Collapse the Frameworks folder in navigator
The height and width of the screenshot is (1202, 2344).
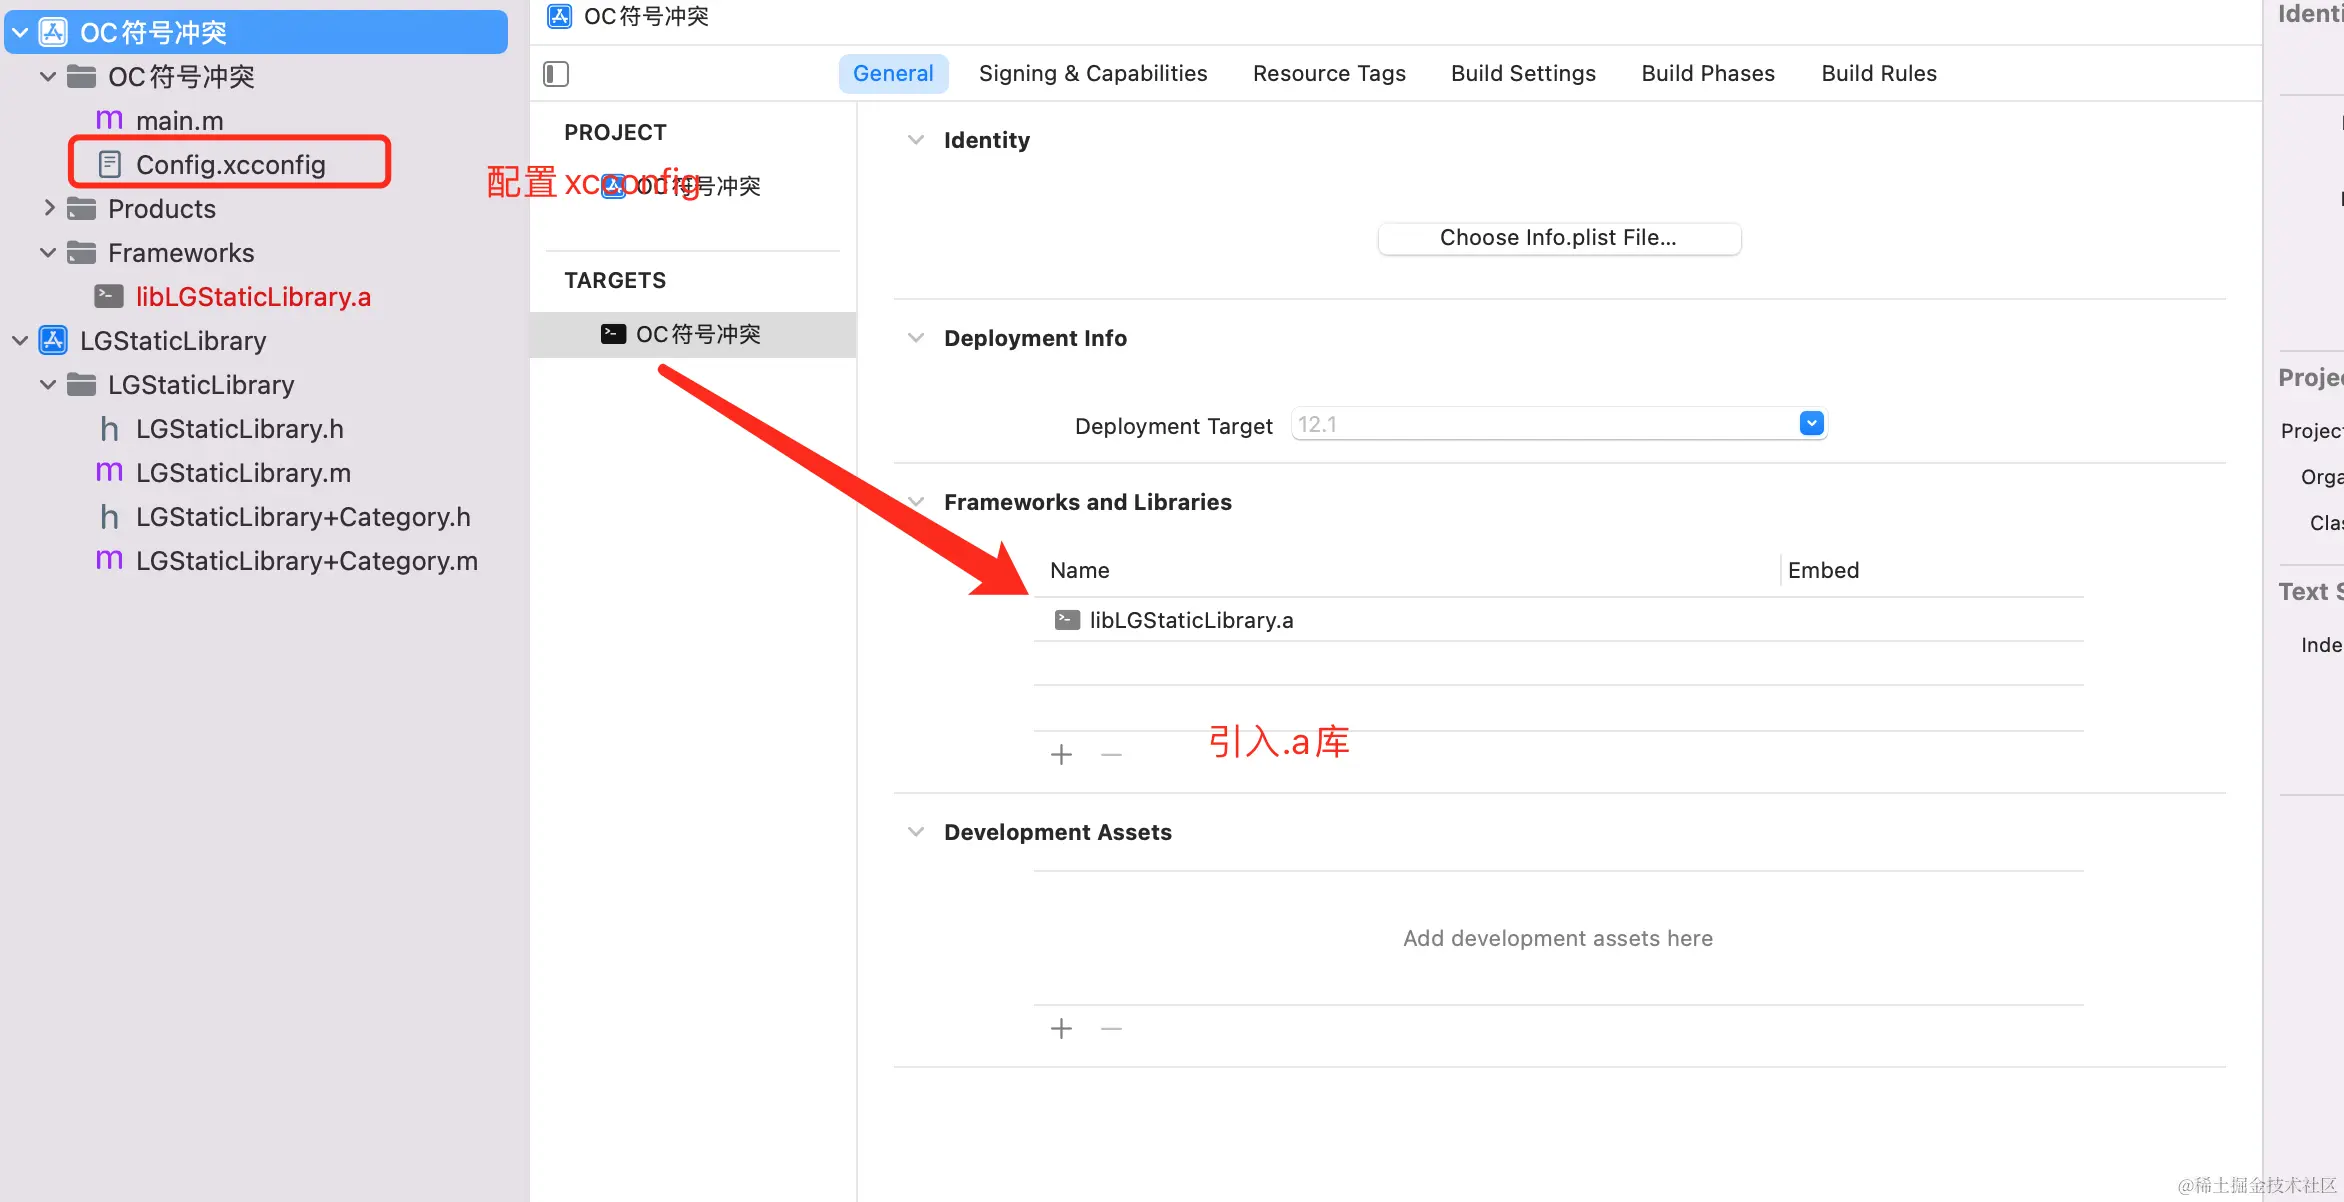tap(47, 253)
